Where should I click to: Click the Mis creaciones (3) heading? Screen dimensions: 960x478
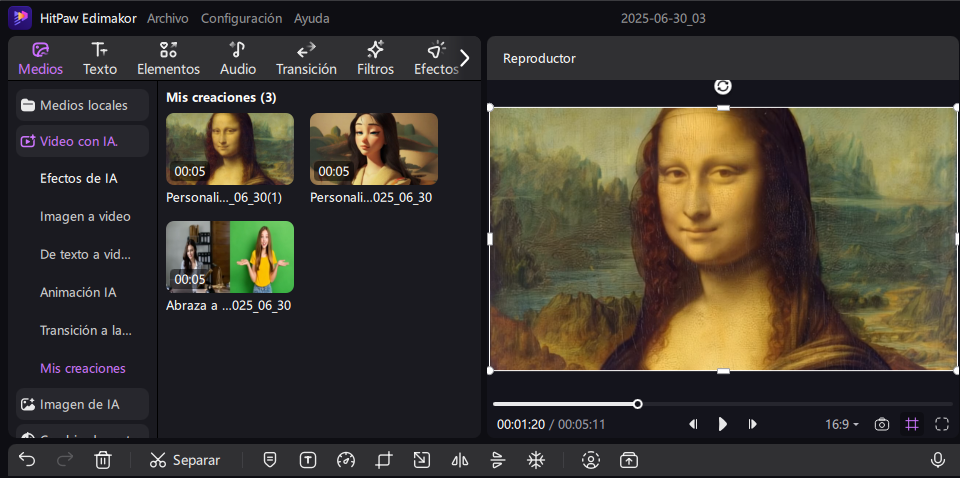click(221, 98)
